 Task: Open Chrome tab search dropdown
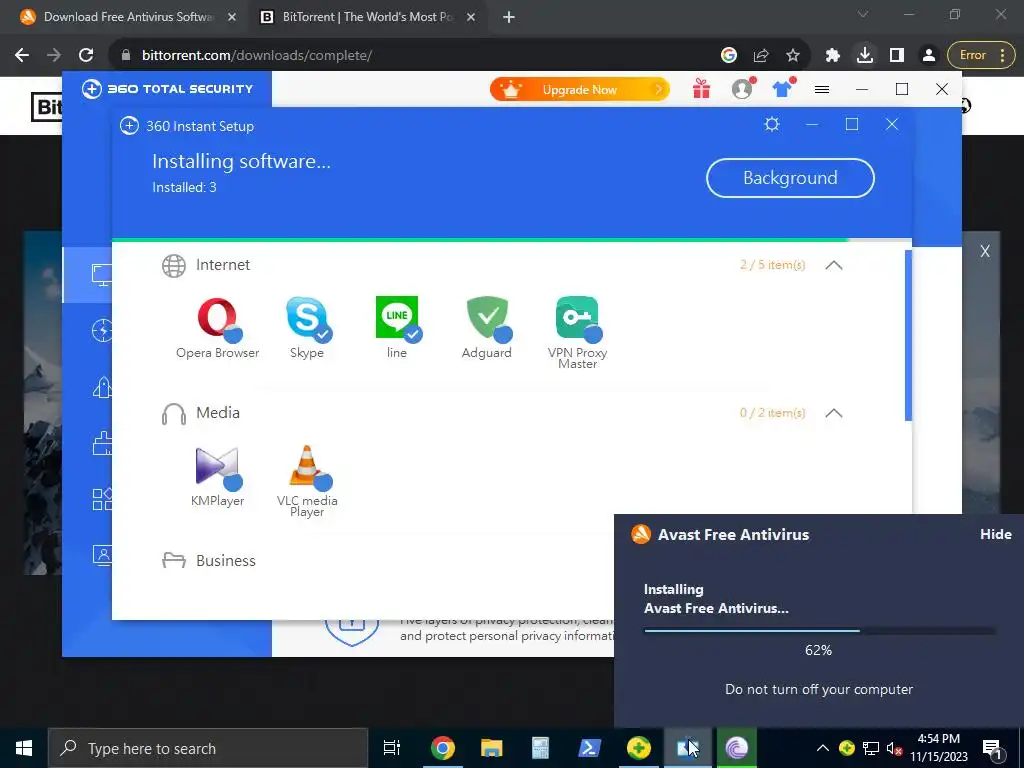(863, 14)
